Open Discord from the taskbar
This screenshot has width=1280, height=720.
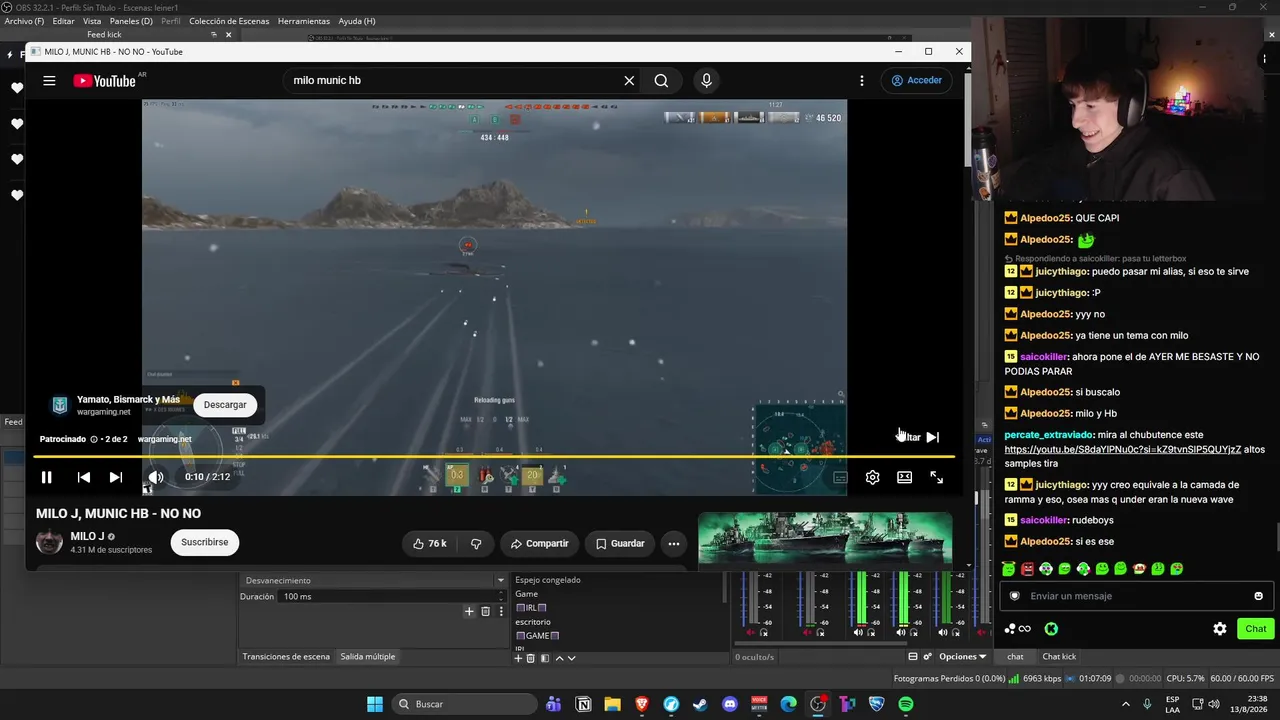pyautogui.click(x=730, y=704)
